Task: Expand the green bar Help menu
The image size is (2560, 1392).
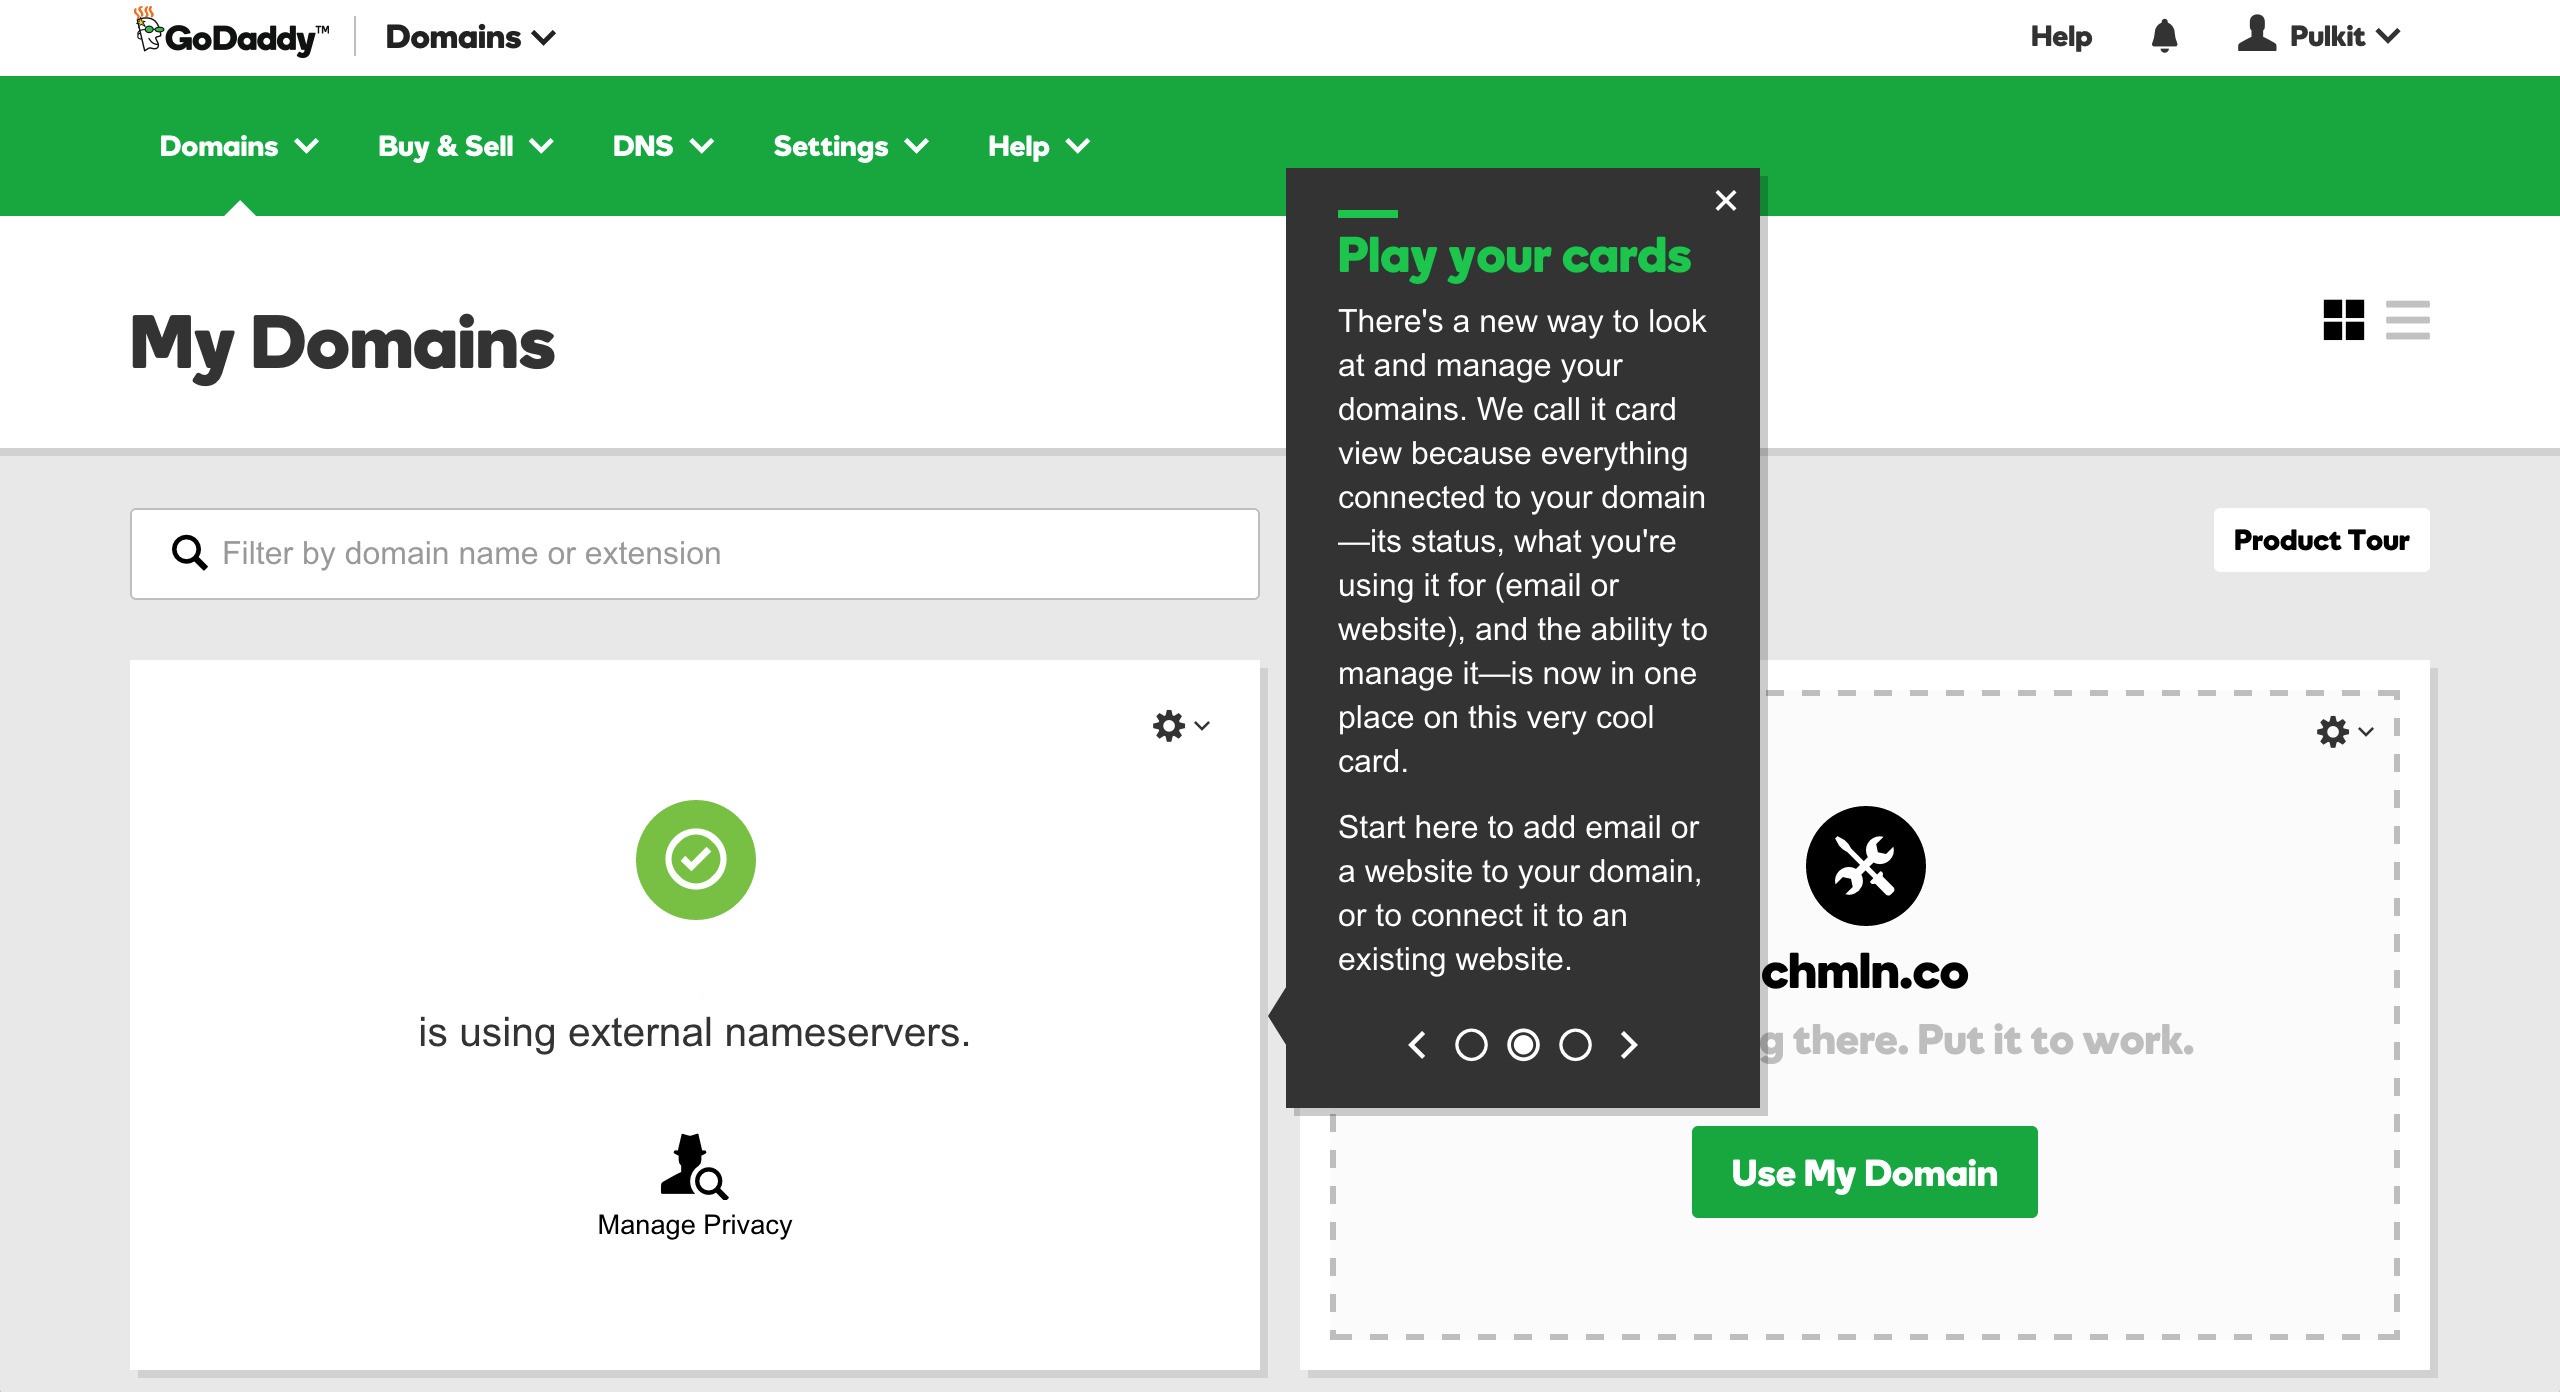Action: pyautogui.click(x=1039, y=146)
